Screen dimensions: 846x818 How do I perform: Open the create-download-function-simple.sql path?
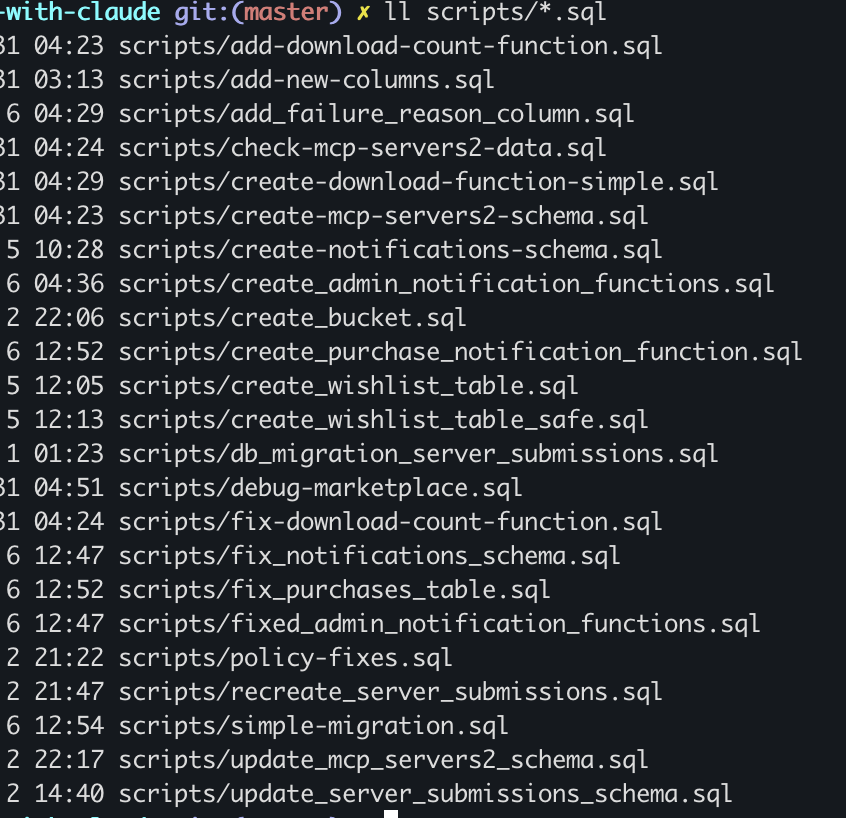click(418, 182)
